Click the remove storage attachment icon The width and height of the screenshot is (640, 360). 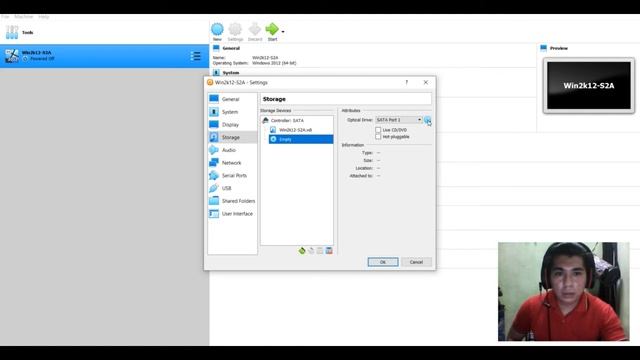(329, 251)
